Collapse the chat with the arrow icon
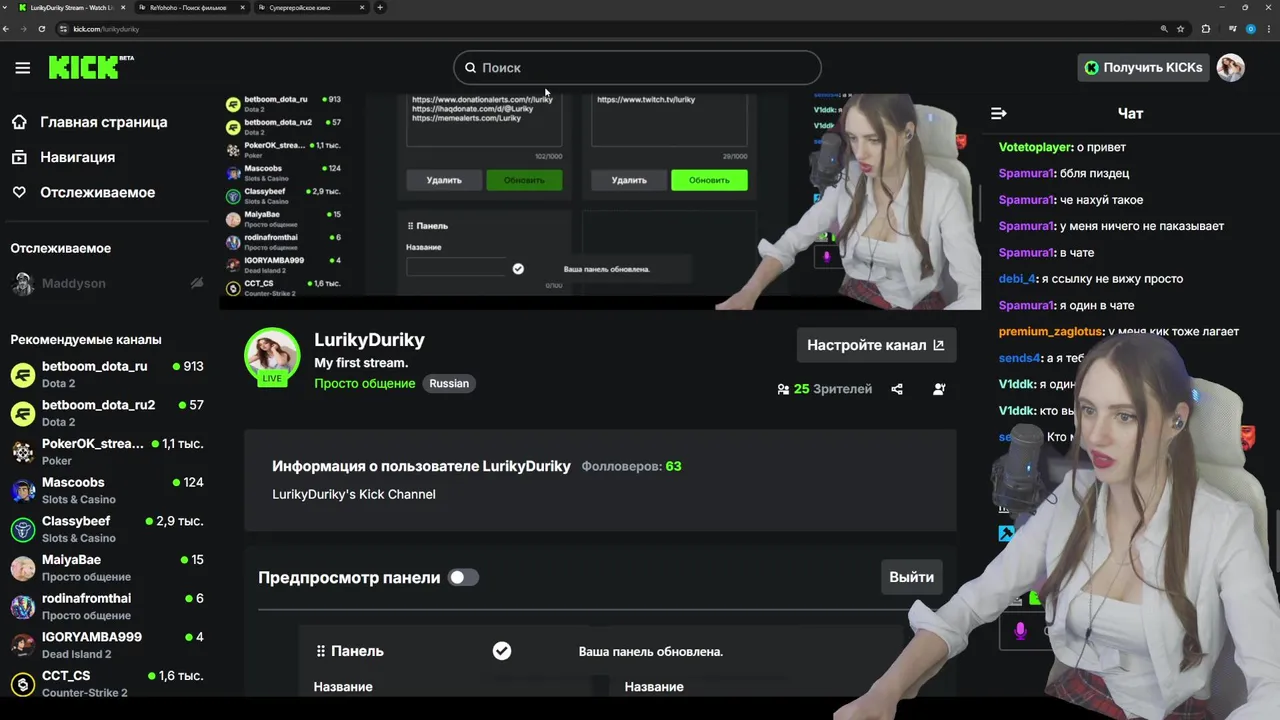Screen dimensions: 1280x720 coord(998,113)
